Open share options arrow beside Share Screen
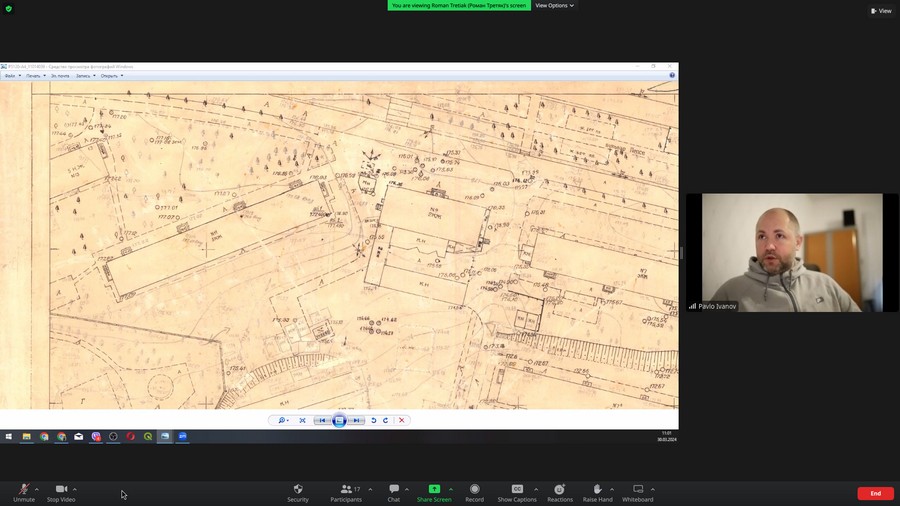This screenshot has height=506, width=900. [x=451, y=489]
